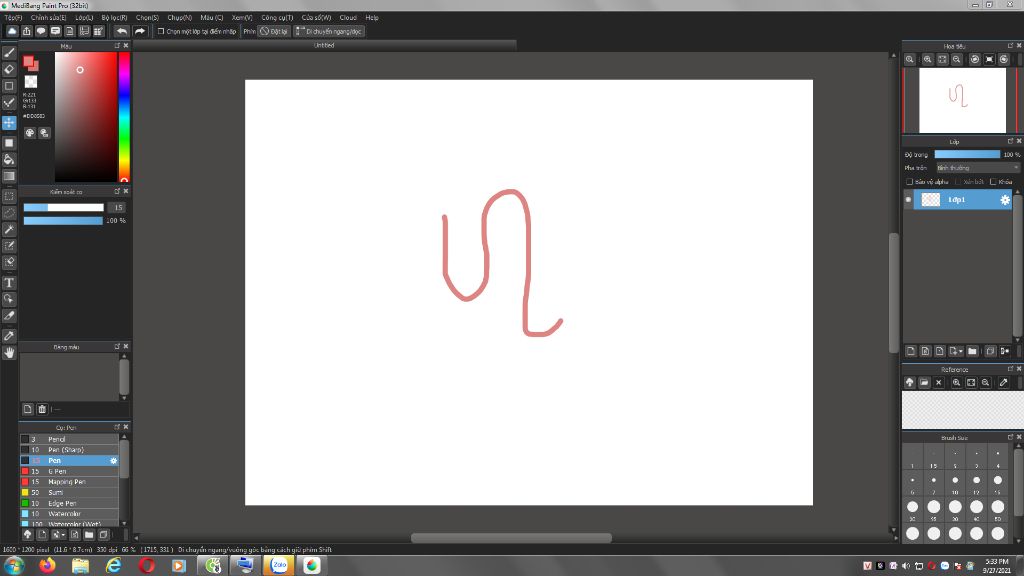Select the Hand tool
This screenshot has height=576, width=1024.
(9, 353)
